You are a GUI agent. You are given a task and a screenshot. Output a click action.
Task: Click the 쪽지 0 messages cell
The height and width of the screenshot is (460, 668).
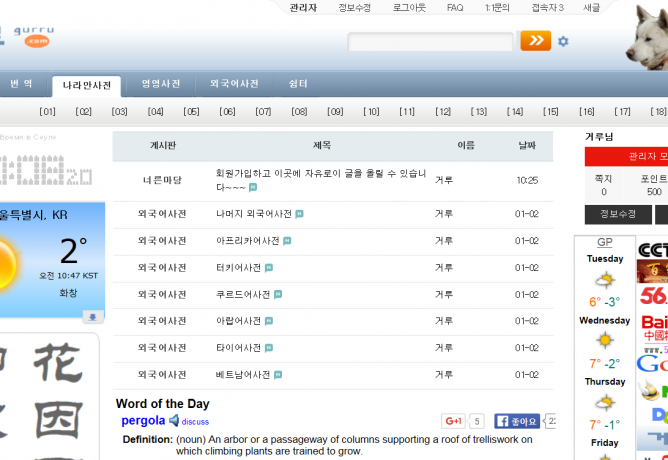604,185
